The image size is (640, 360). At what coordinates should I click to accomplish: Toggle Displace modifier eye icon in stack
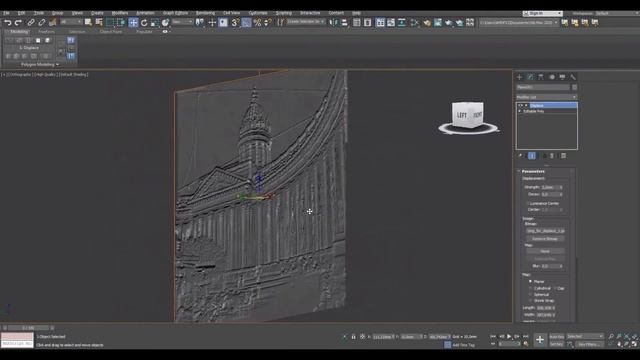520,105
